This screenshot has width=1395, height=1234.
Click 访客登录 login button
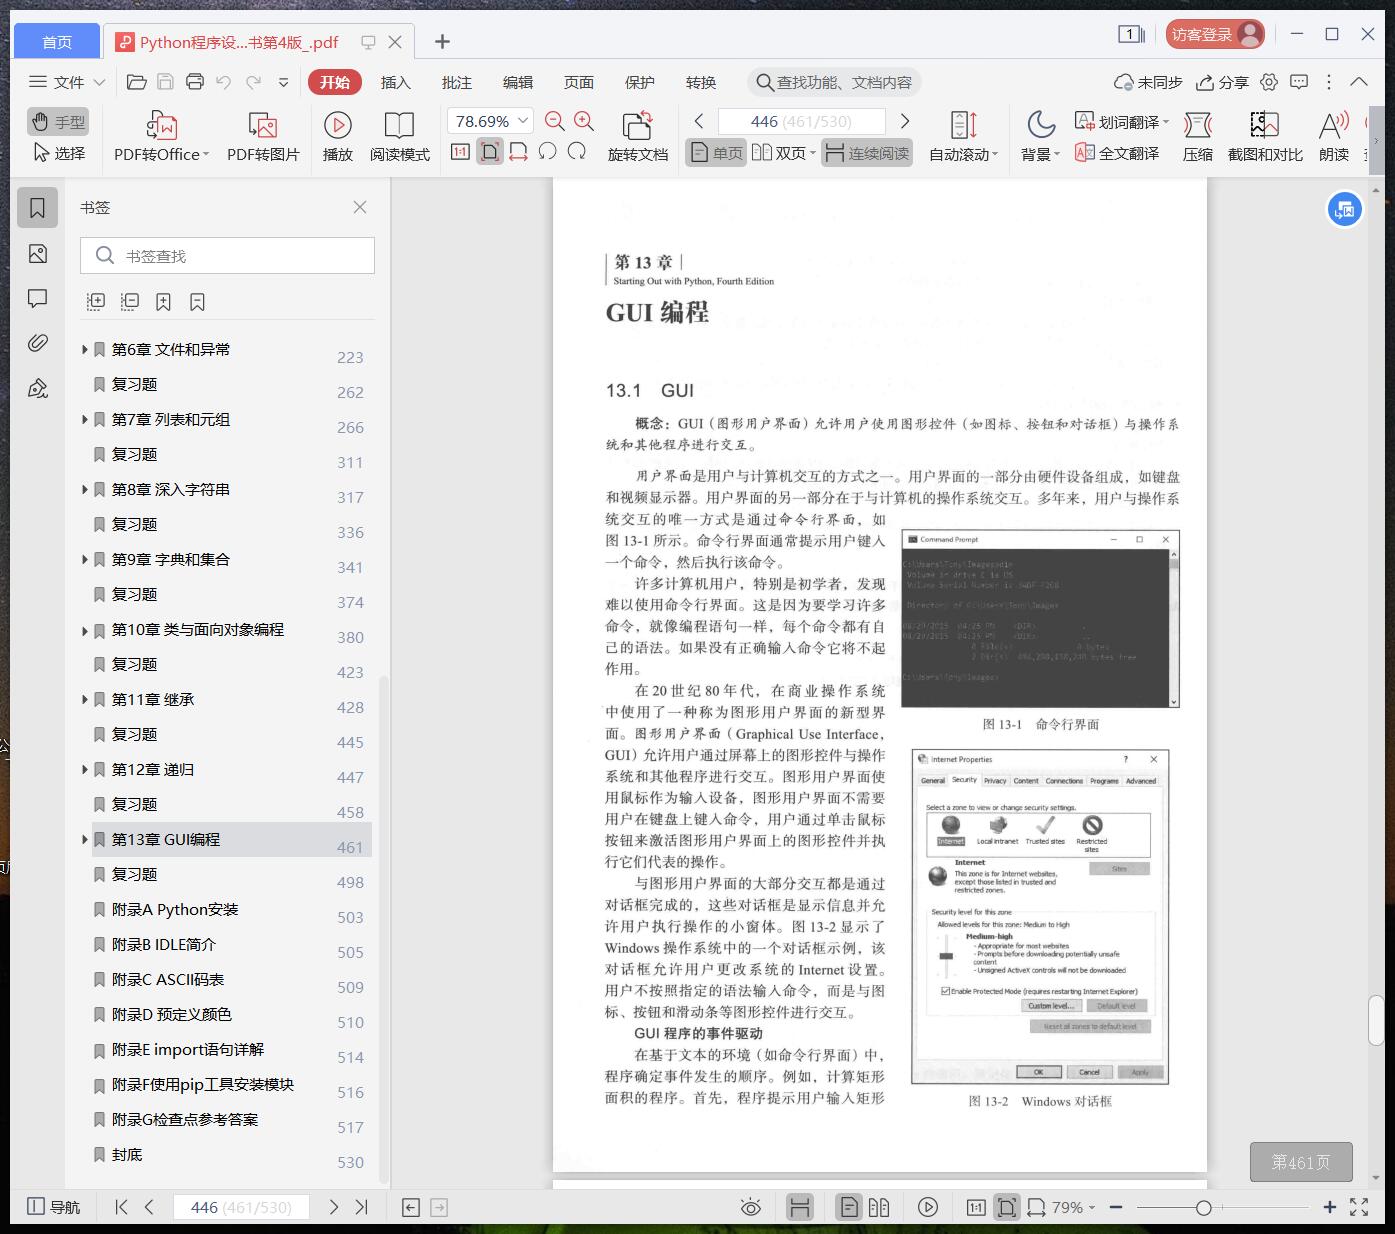[1215, 34]
